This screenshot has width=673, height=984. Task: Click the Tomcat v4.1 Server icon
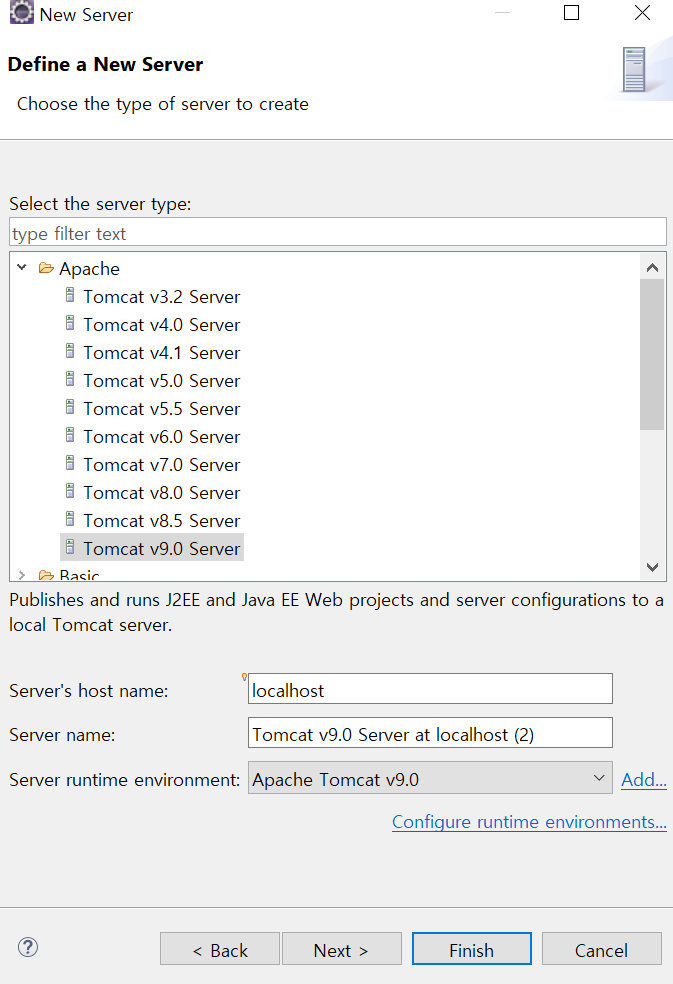70,351
